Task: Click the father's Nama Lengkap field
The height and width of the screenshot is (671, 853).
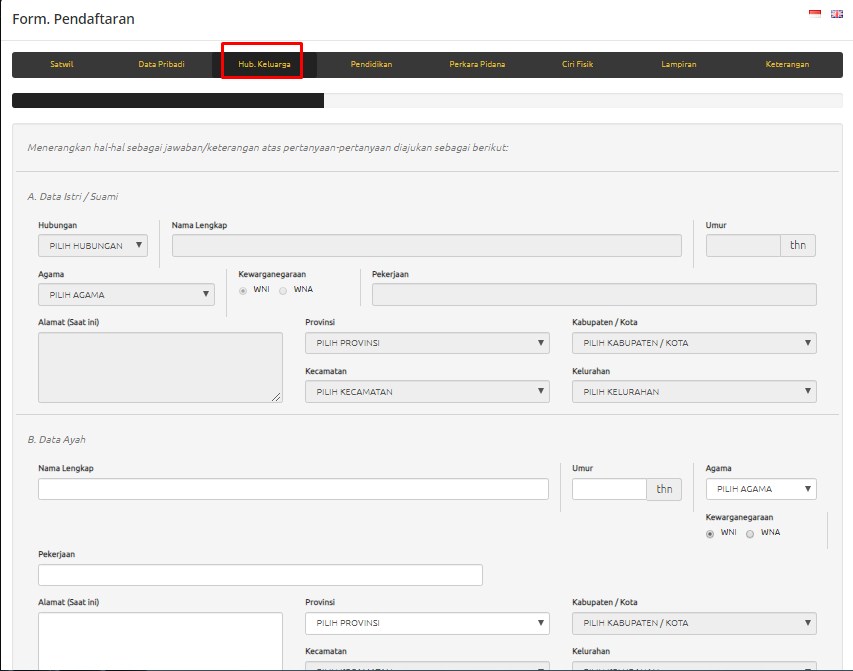Action: [x=293, y=488]
